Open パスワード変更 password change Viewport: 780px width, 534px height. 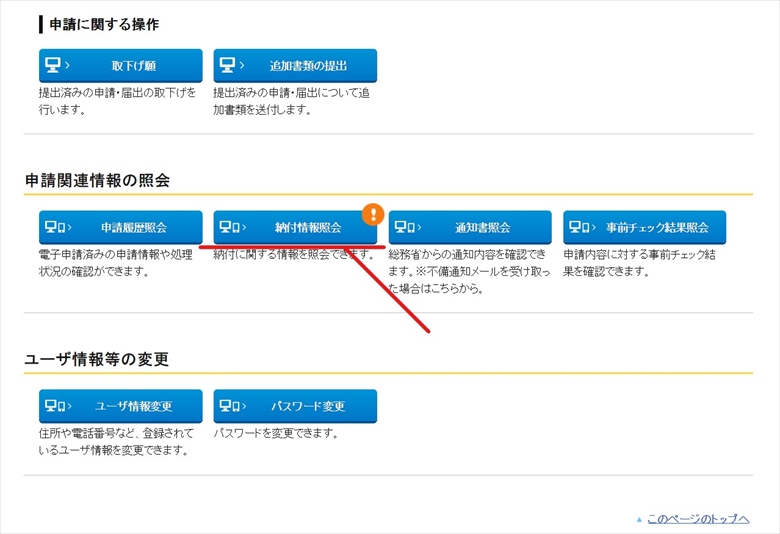pos(295,406)
